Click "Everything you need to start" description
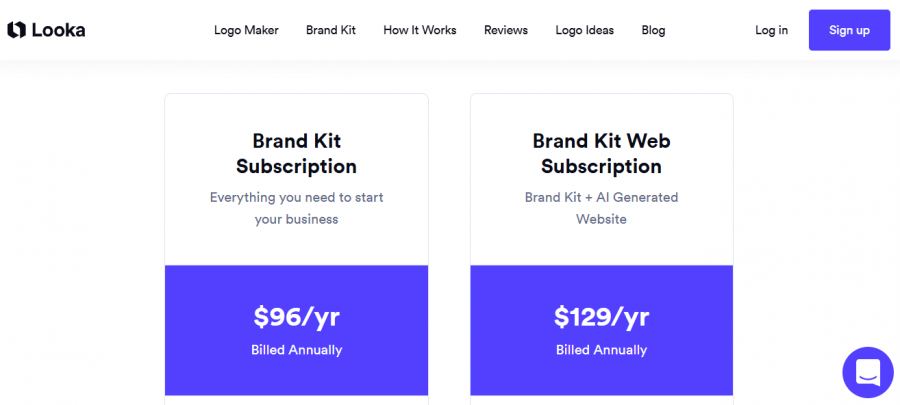This screenshot has height=405, width=900. [x=296, y=197]
